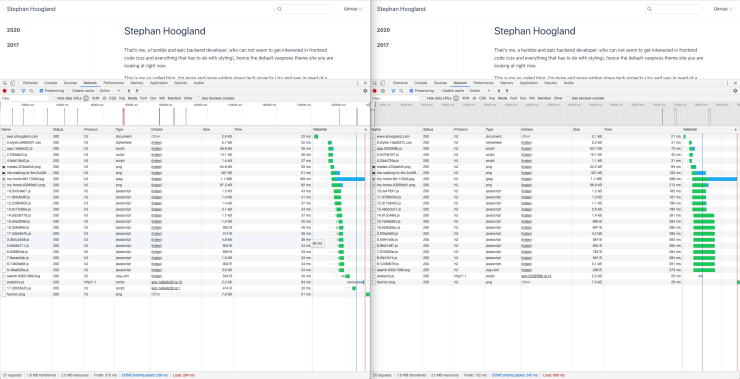
Task: Open 2017 sidebar link in right page
Action: (383, 45)
